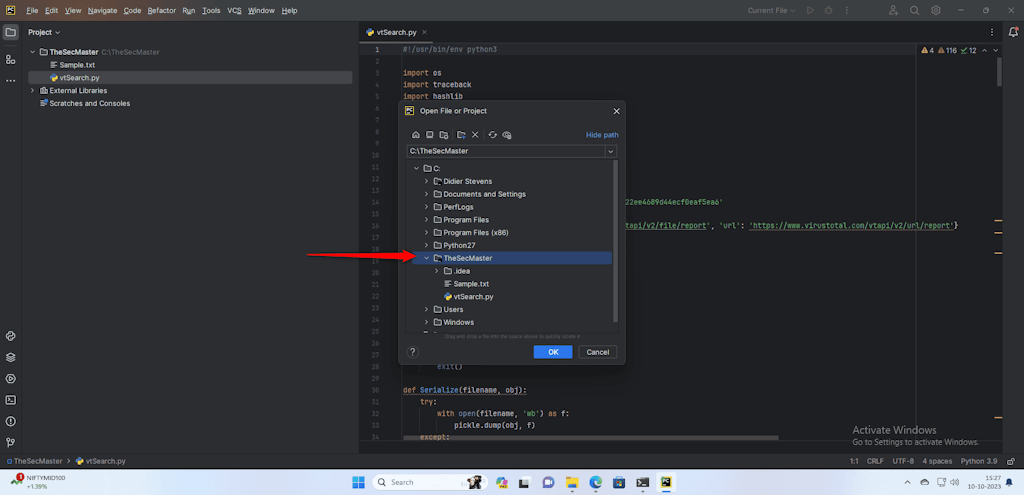1024x495 pixels.
Task: Open Services tool window icon
Action: pos(10,379)
